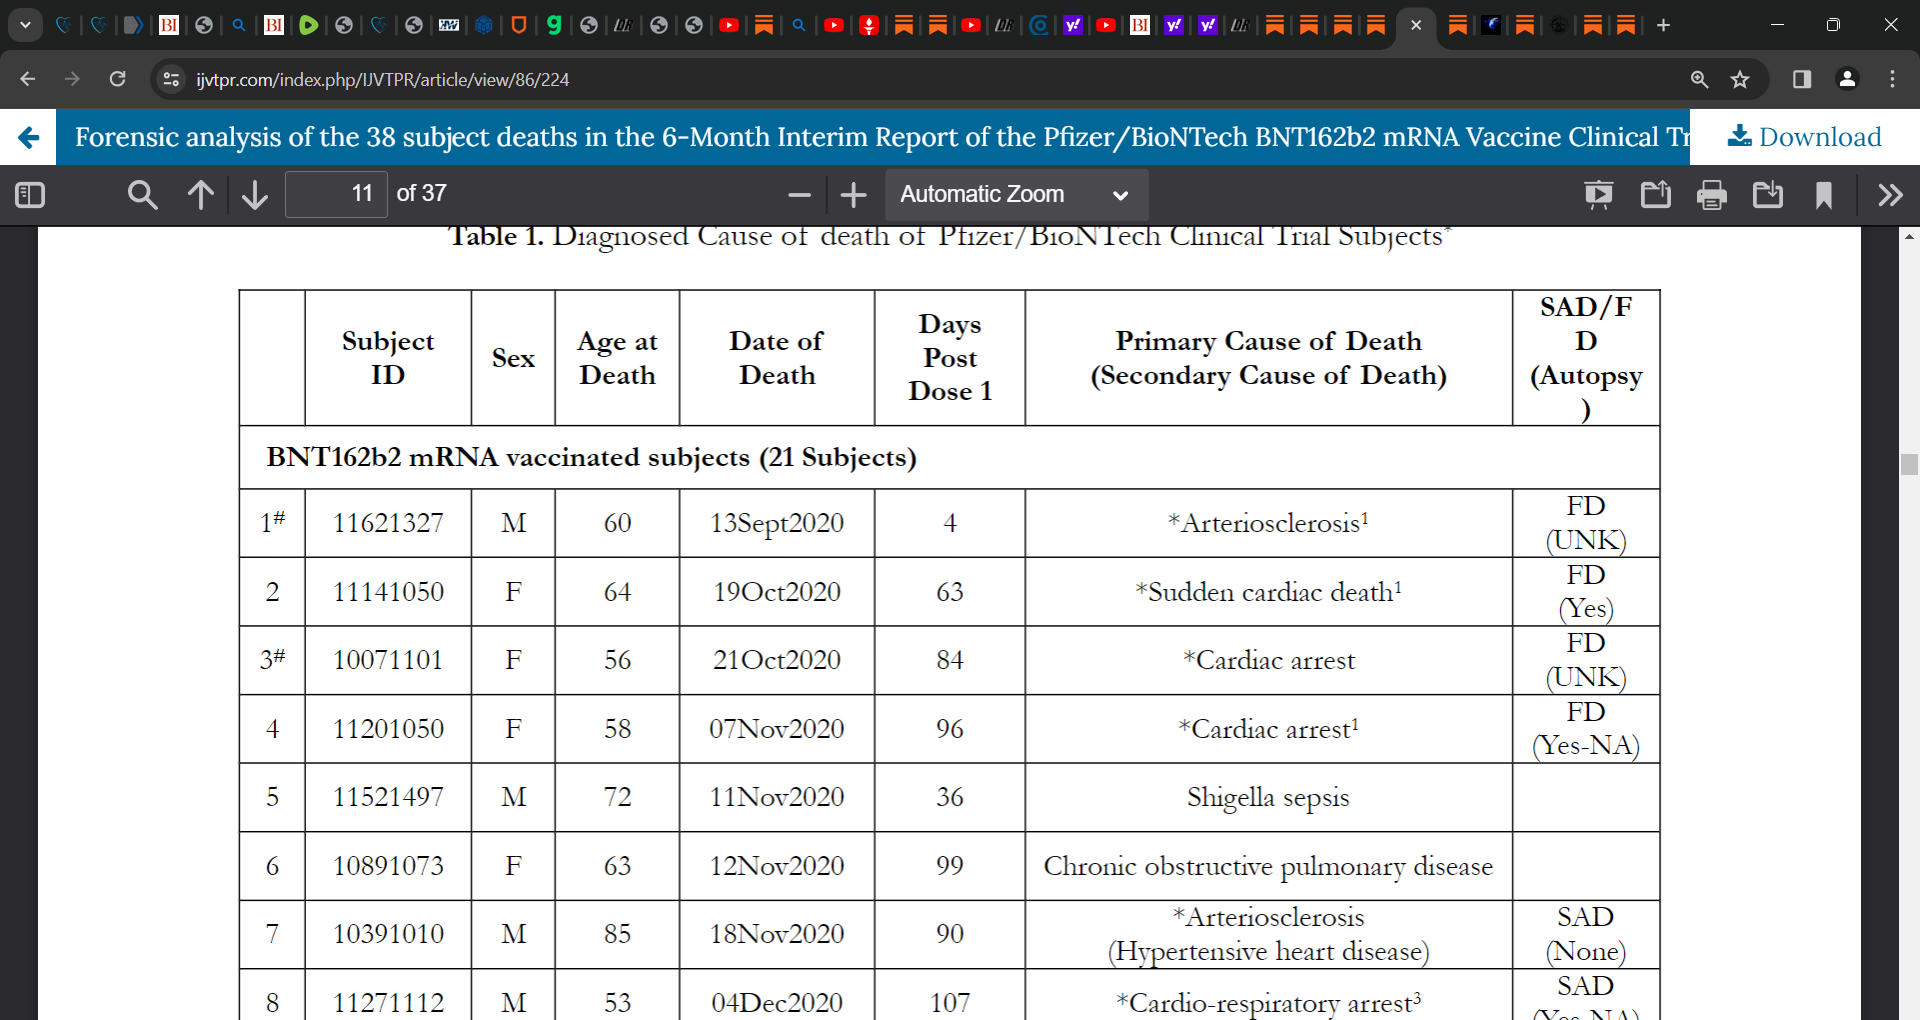Click the address bar URL
Viewport: 1920px width, 1020px height.
pyautogui.click(x=382, y=80)
